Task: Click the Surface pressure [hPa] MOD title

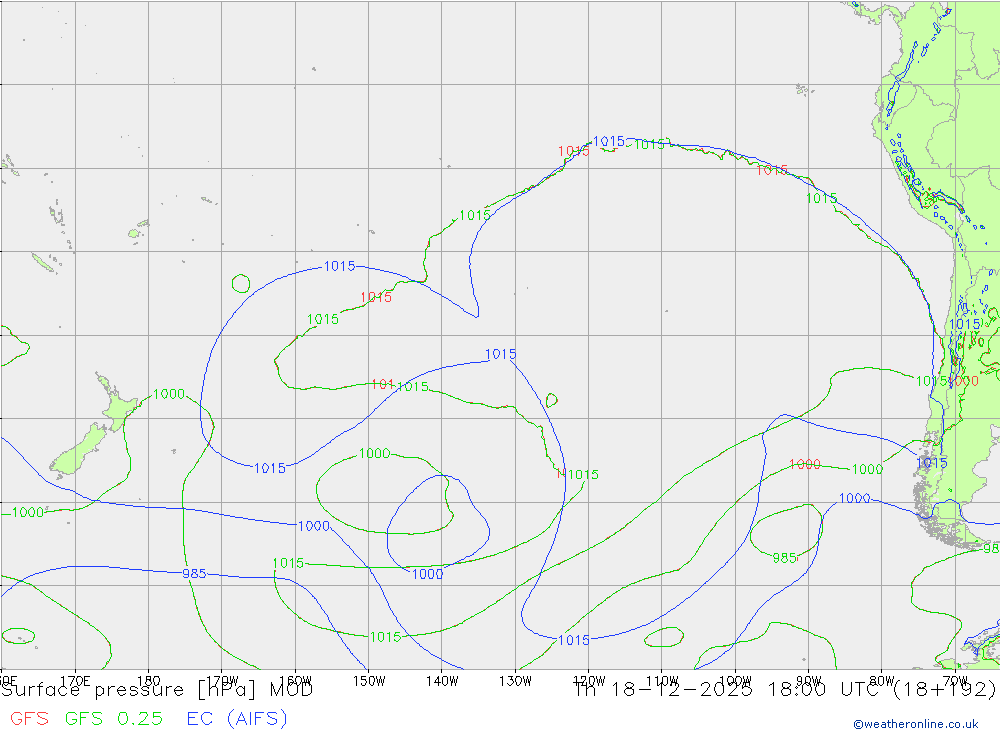Action: pyautogui.click(x=157, y=690)
